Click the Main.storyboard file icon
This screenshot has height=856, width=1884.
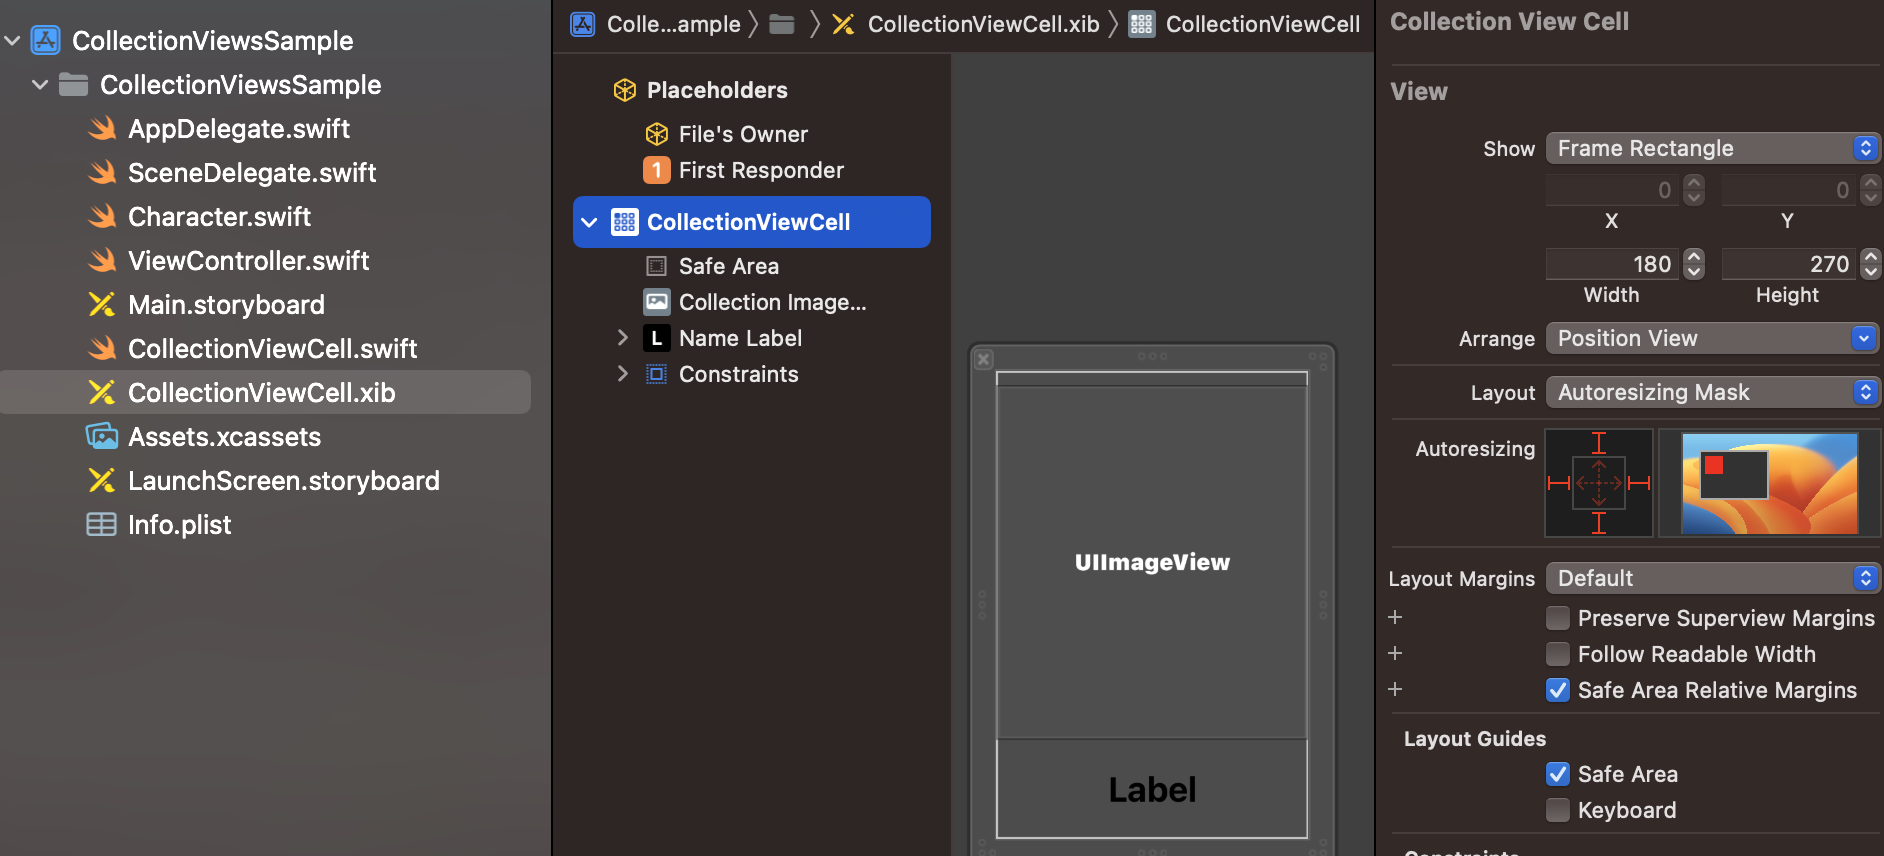102,305
